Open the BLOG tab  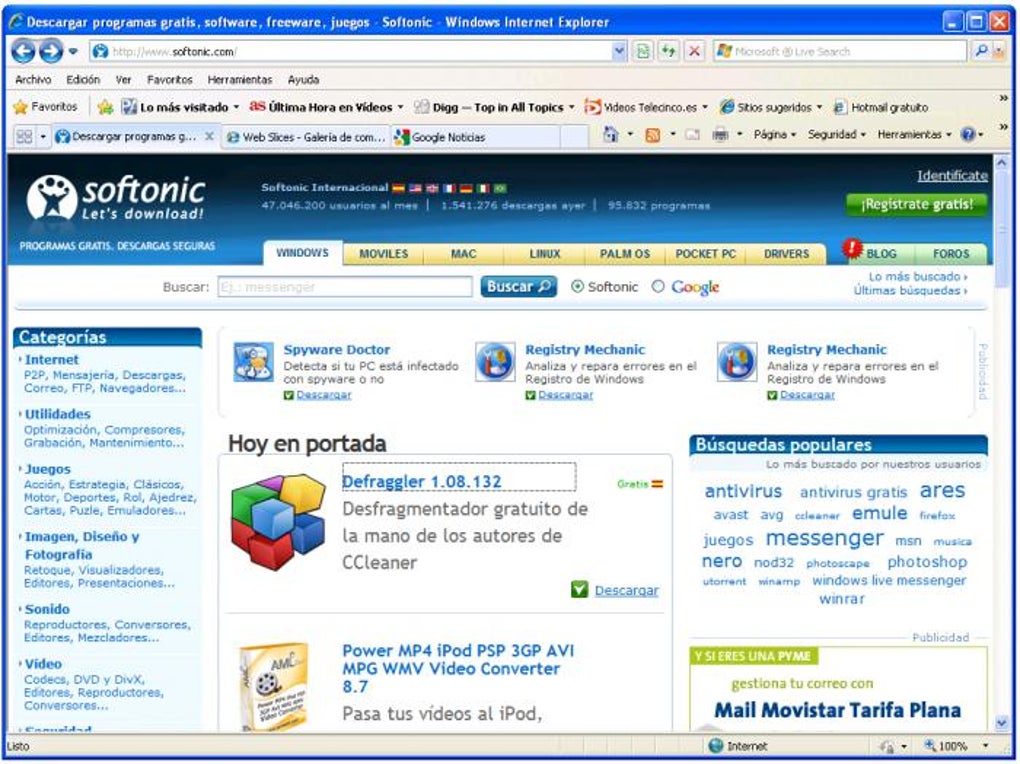[x=881, y=254]
